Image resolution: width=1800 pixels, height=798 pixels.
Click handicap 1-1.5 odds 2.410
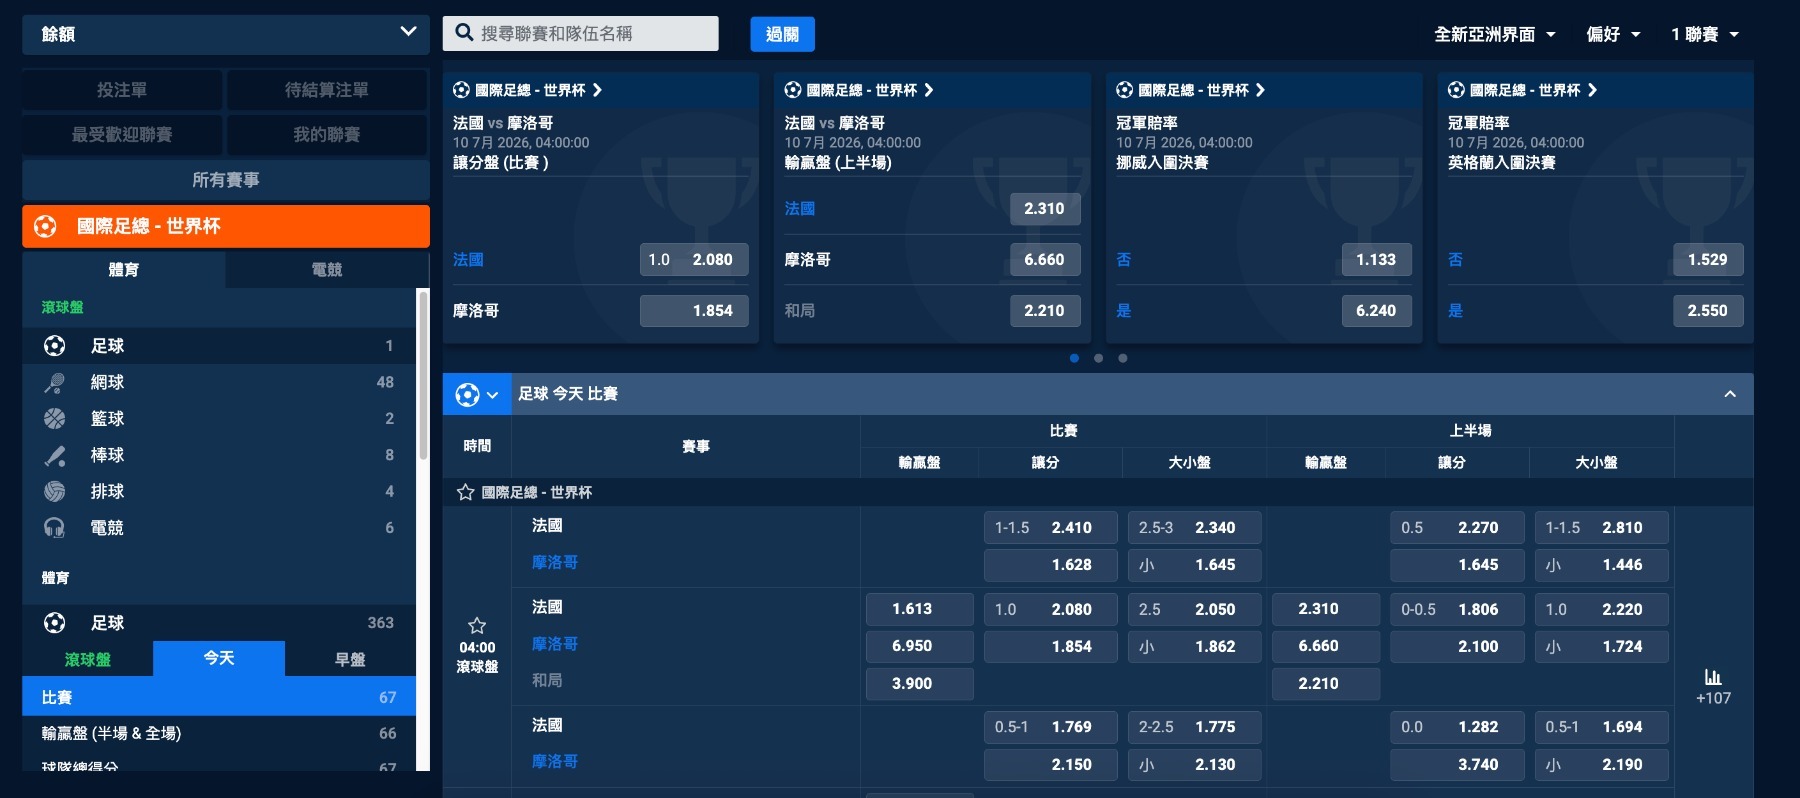(x=1051, y=528)
